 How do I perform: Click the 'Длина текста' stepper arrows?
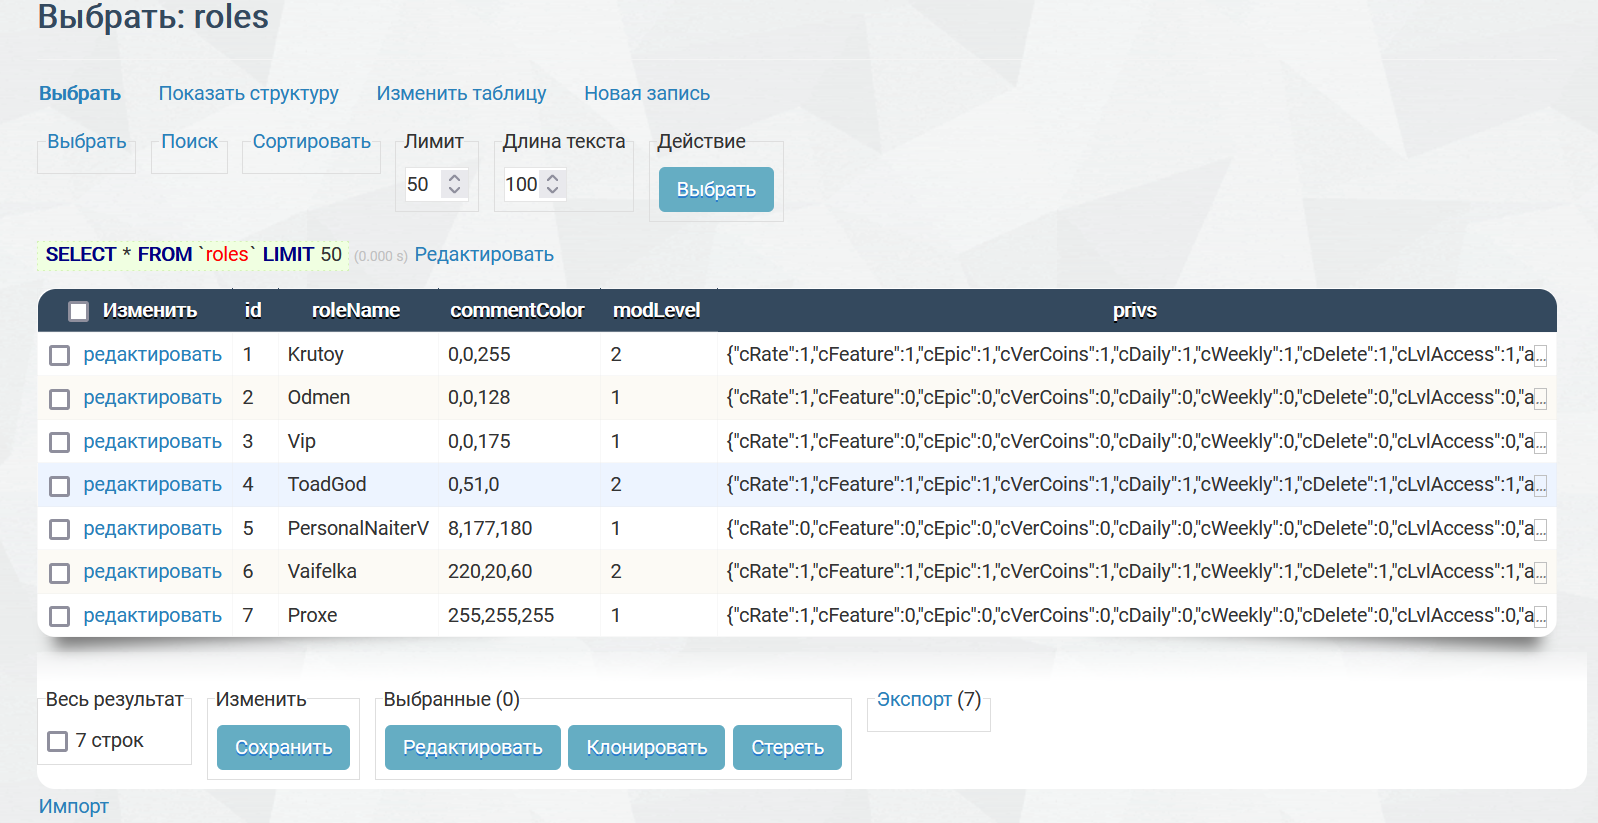point(553,184)
